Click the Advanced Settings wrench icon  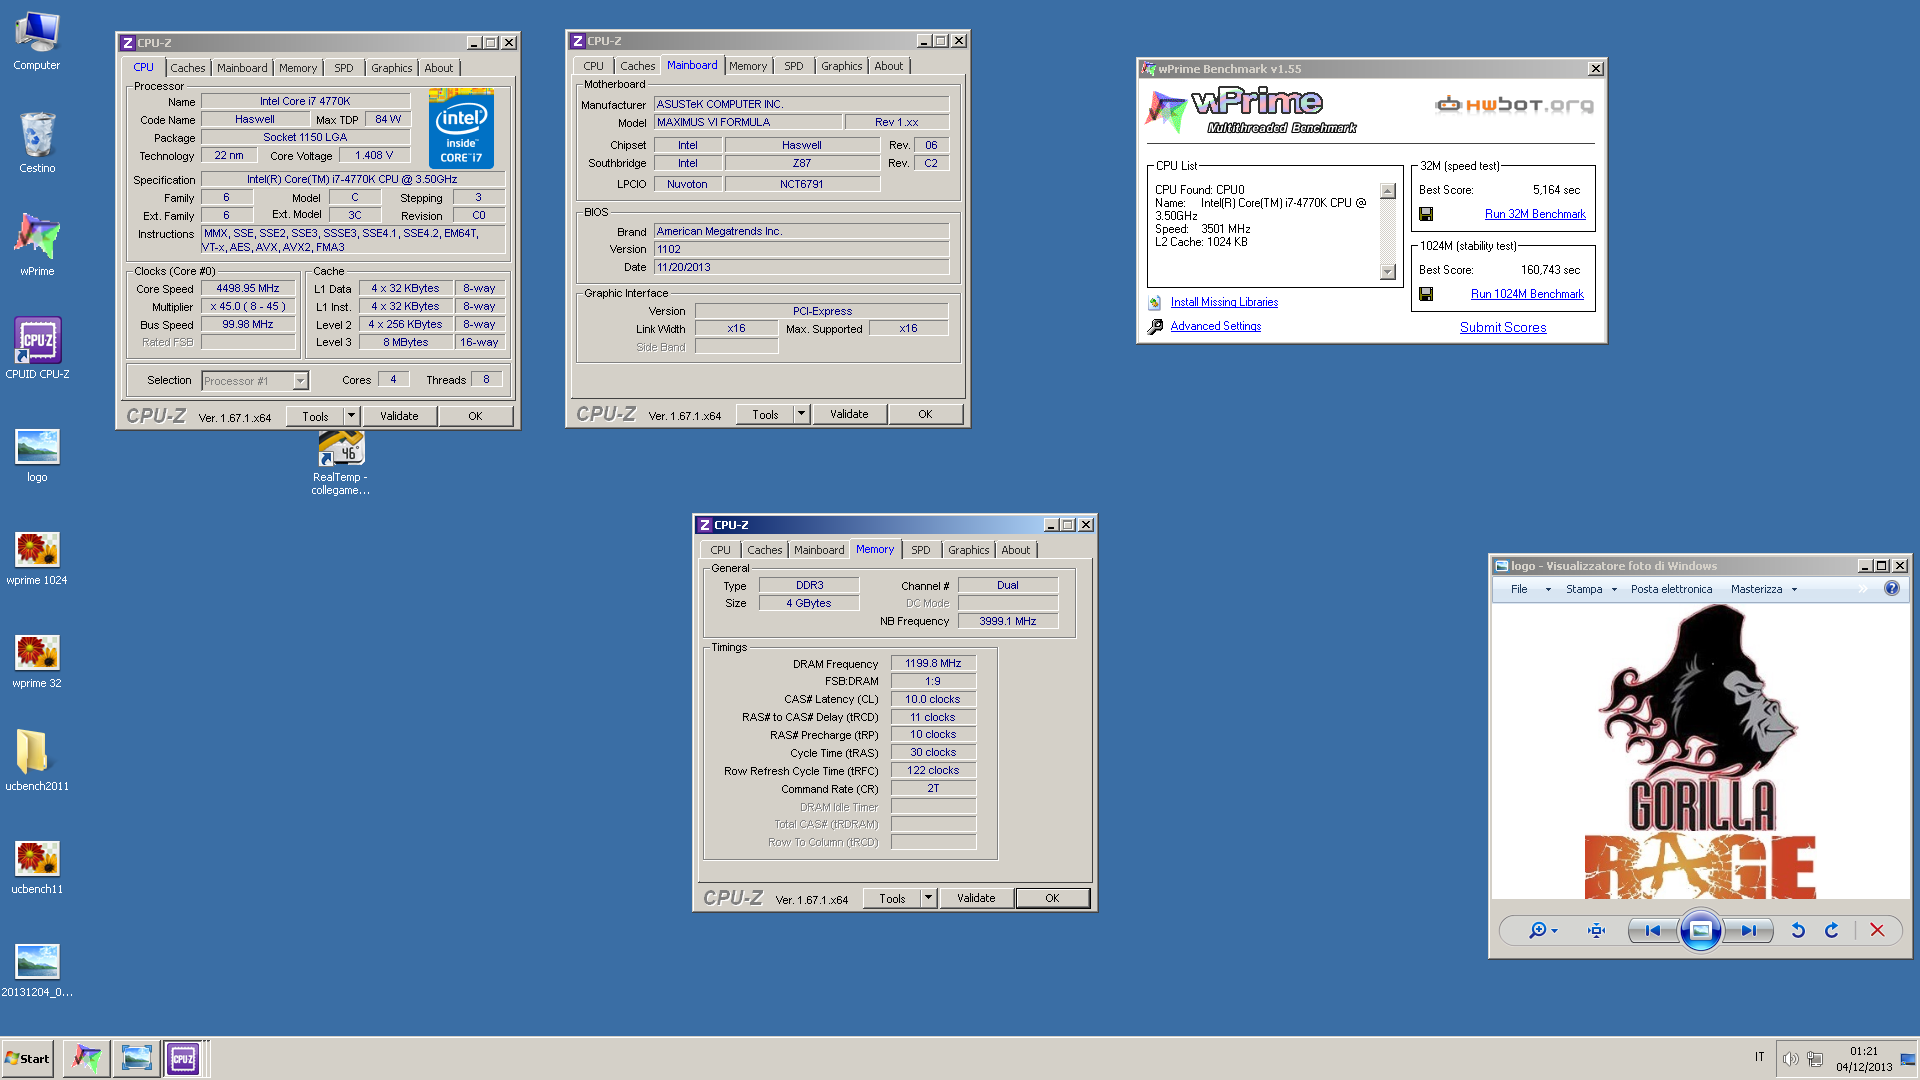(1155, 326)
